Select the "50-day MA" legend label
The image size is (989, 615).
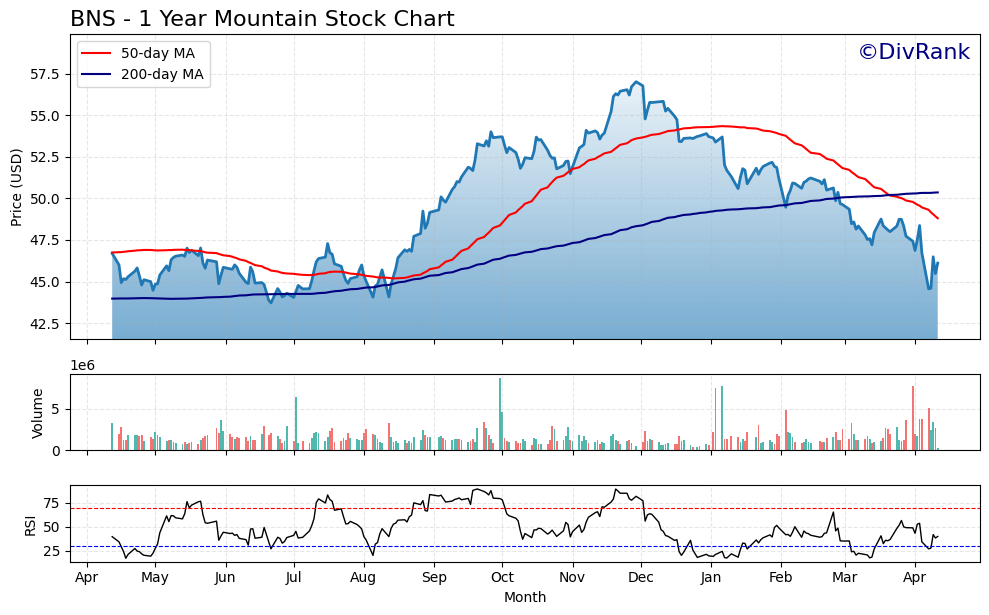(158, 54)
